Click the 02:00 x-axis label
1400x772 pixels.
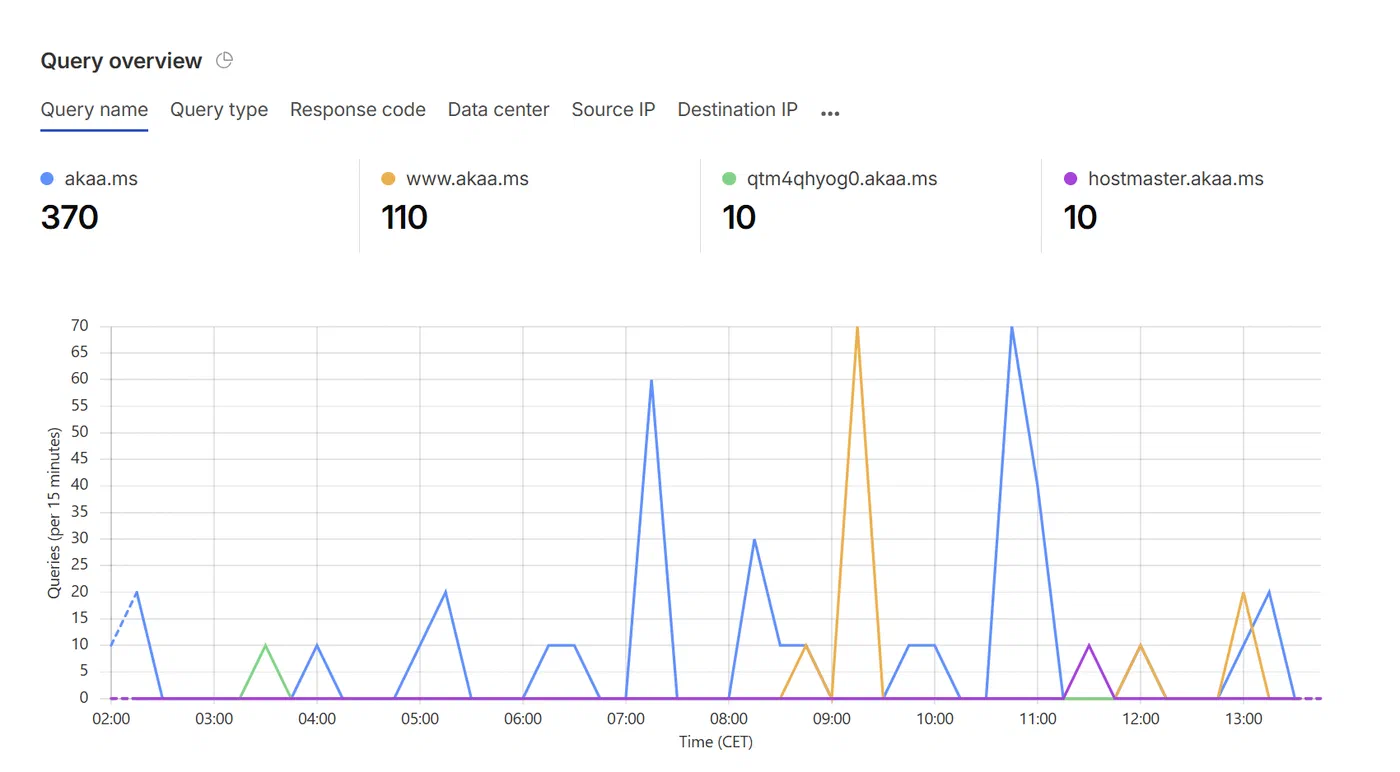coord(111,719)
